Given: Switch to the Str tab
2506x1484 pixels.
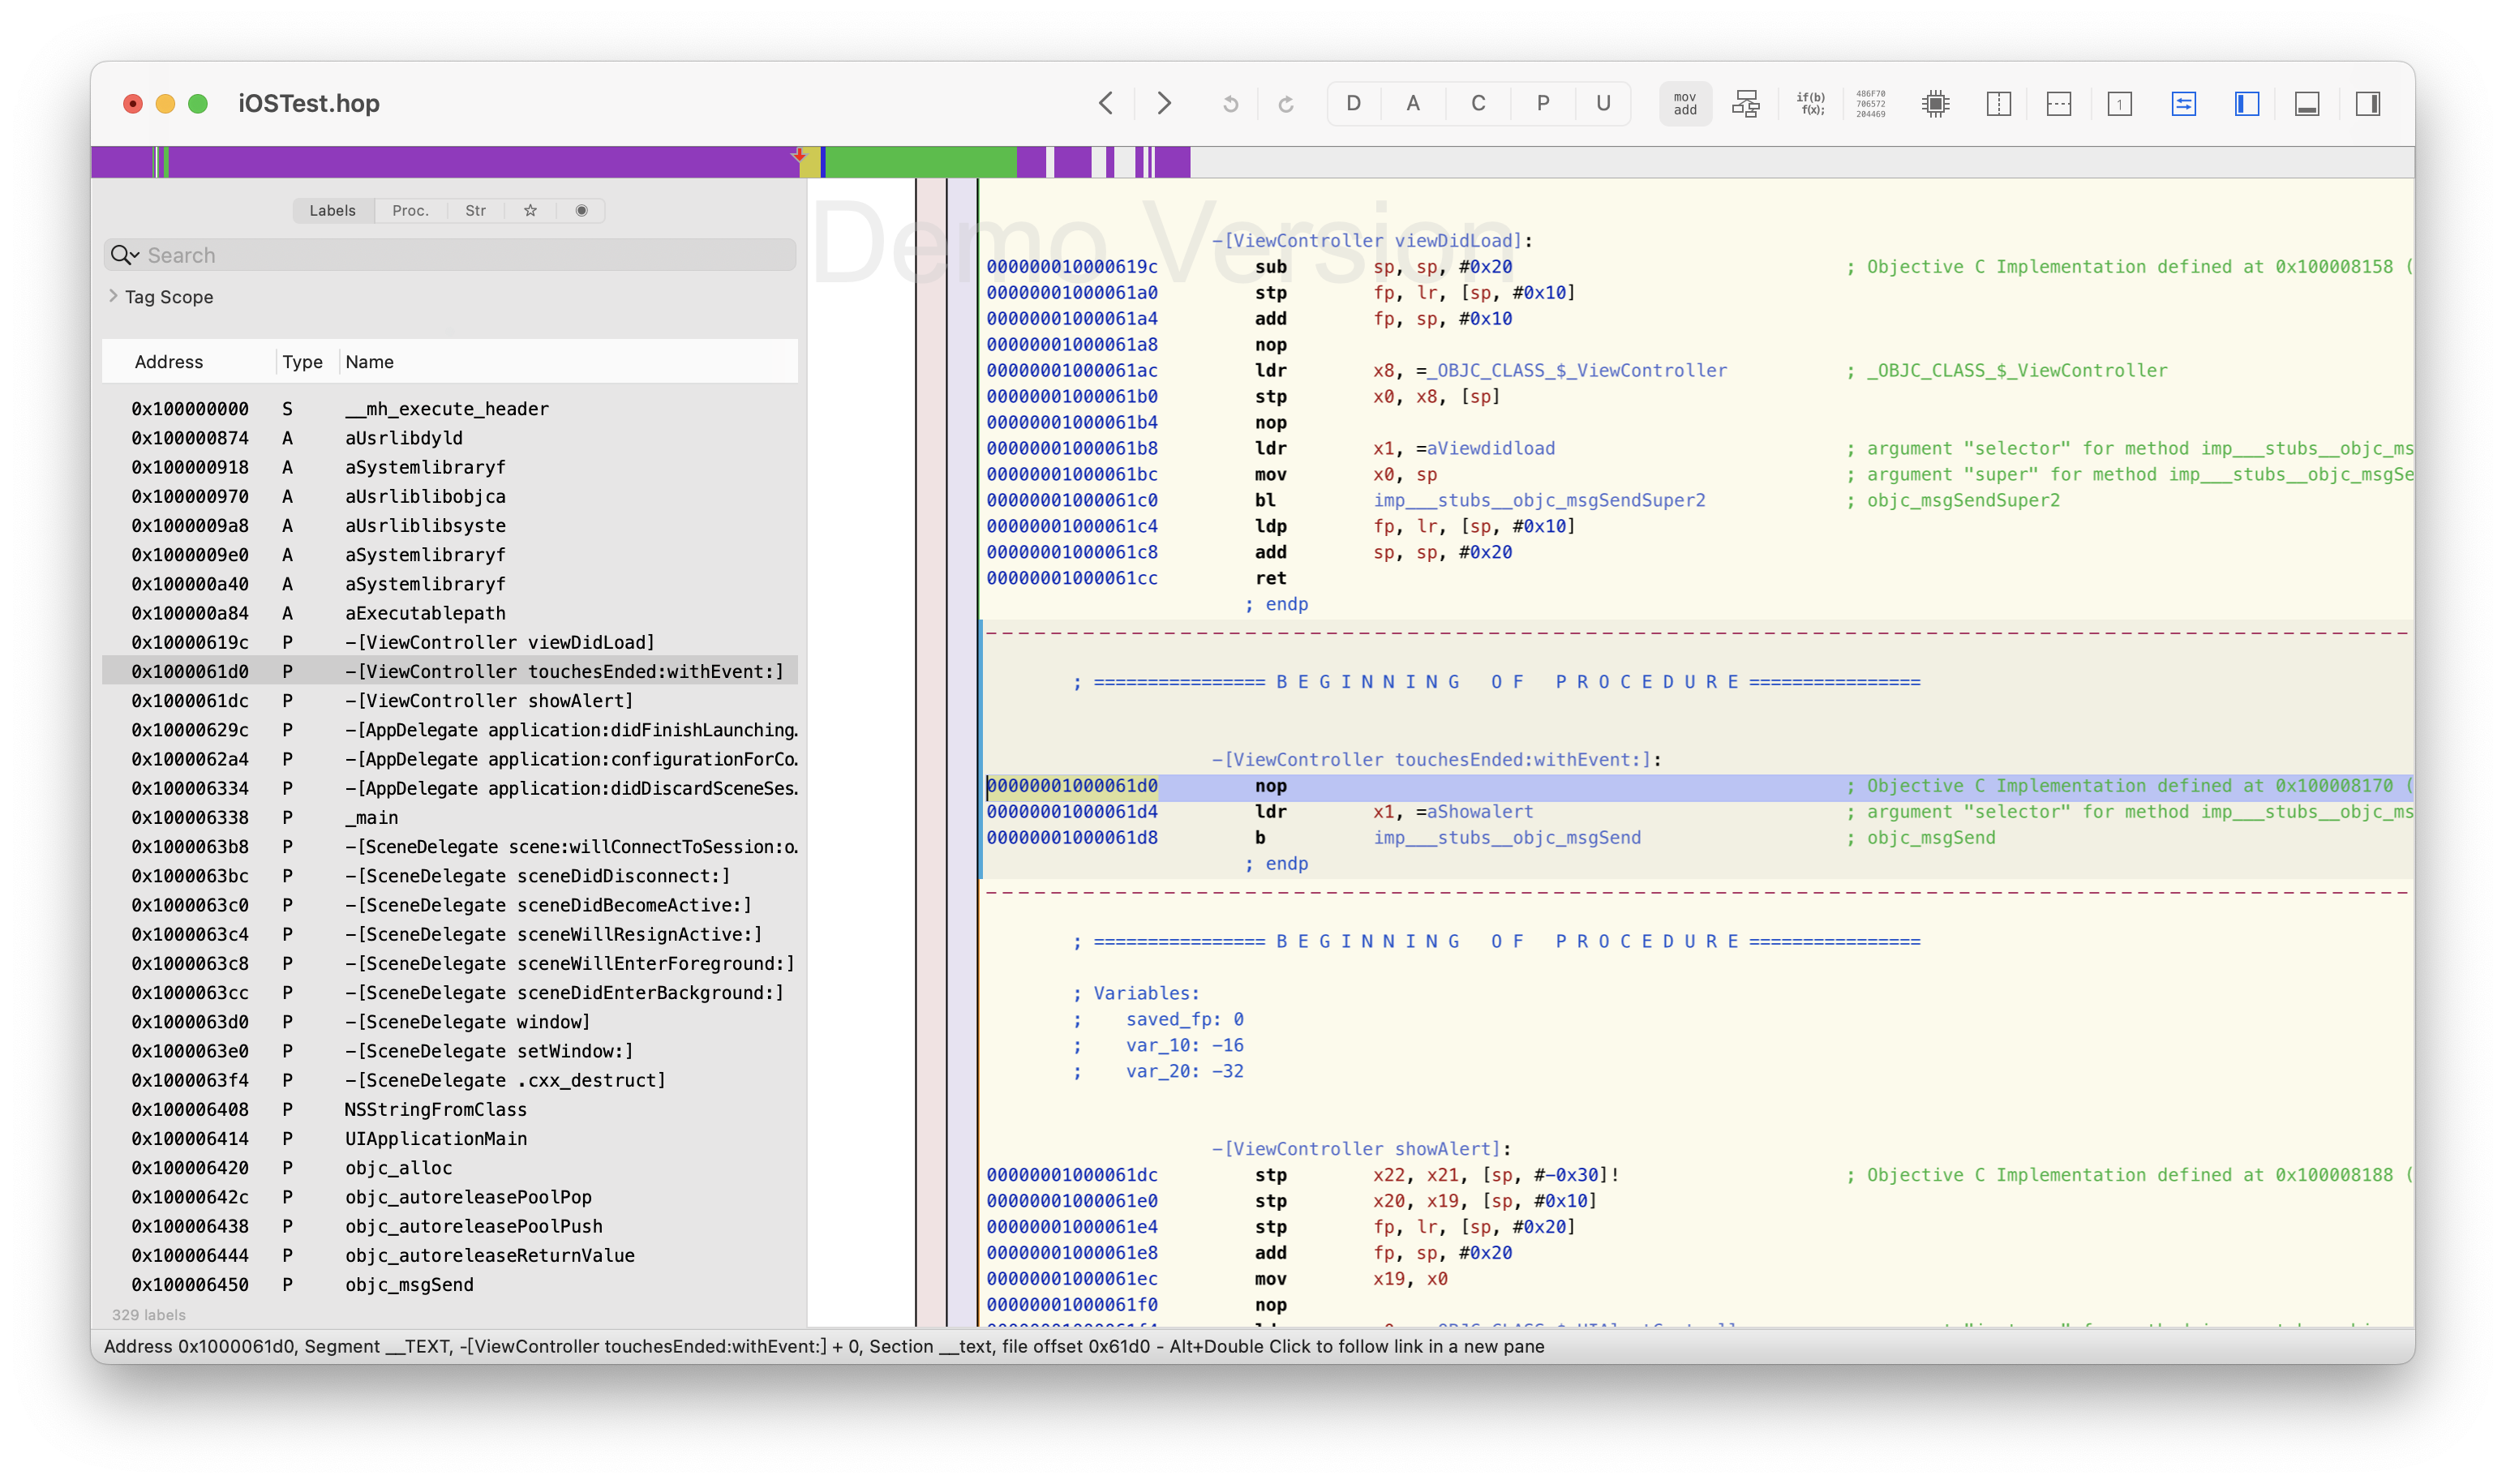Looking at the screenshot, I should point(475,210).
